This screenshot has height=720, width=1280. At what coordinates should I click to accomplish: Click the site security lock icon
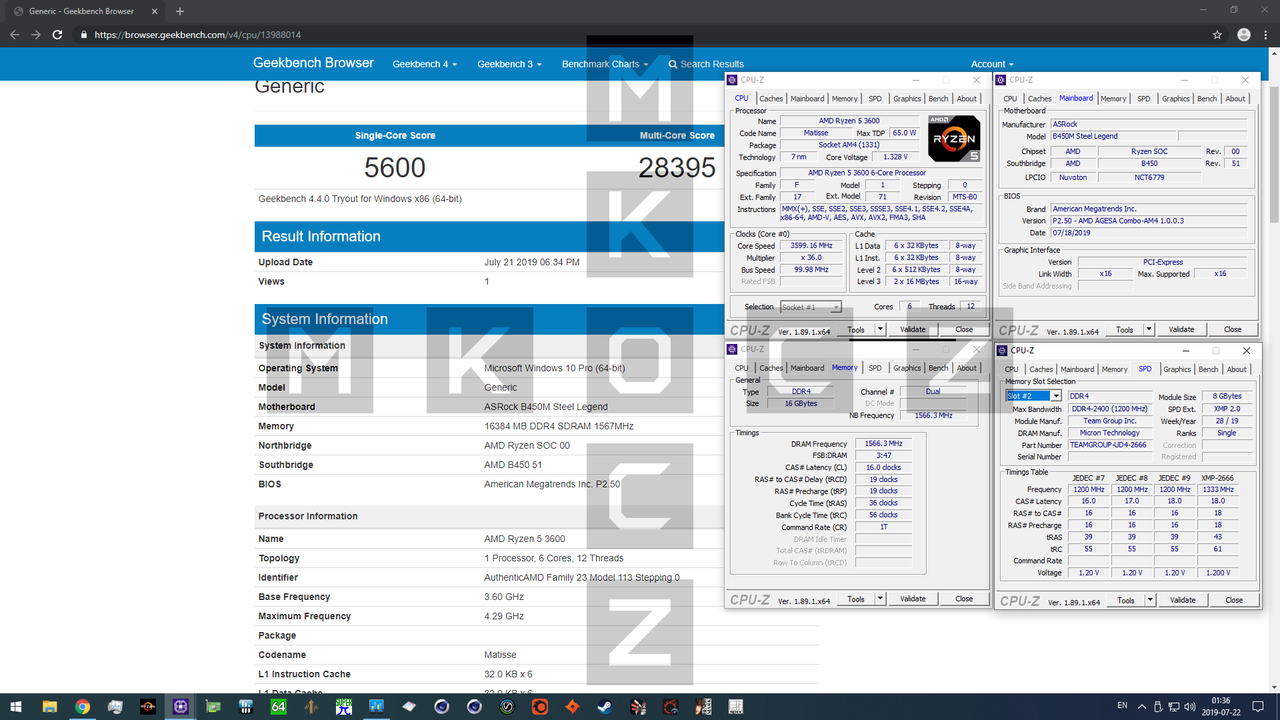[x=85, y=34]
